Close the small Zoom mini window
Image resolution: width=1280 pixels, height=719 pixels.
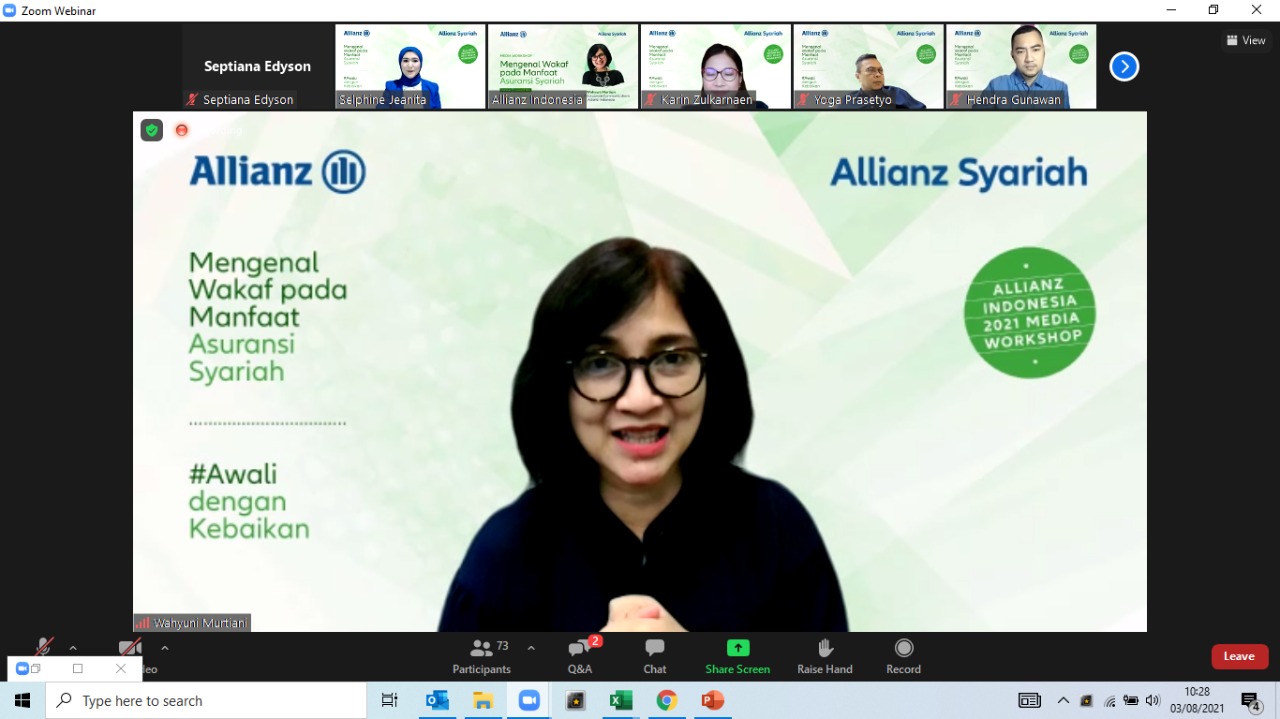pyautogui.click(x=121, y=669)
